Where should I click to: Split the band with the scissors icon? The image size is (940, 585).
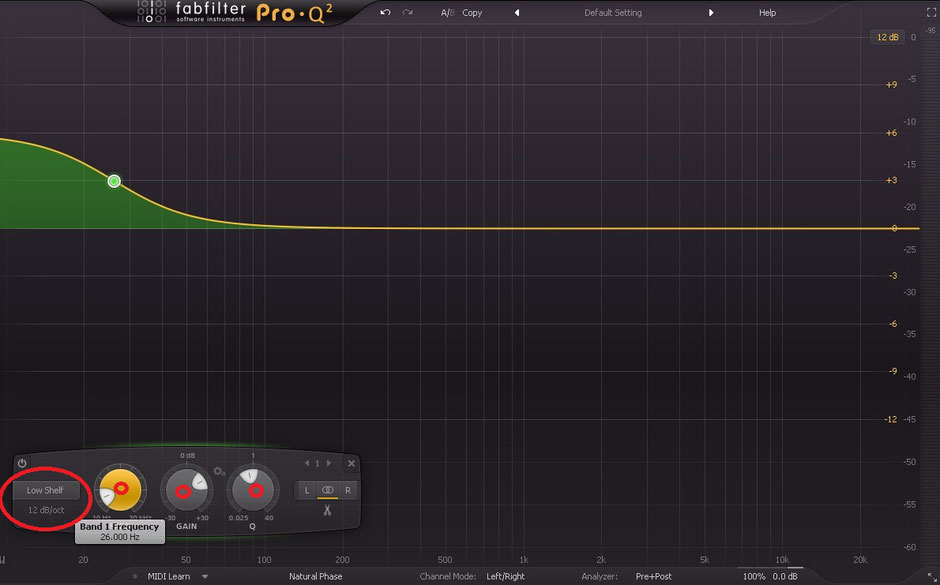(327, 510)
